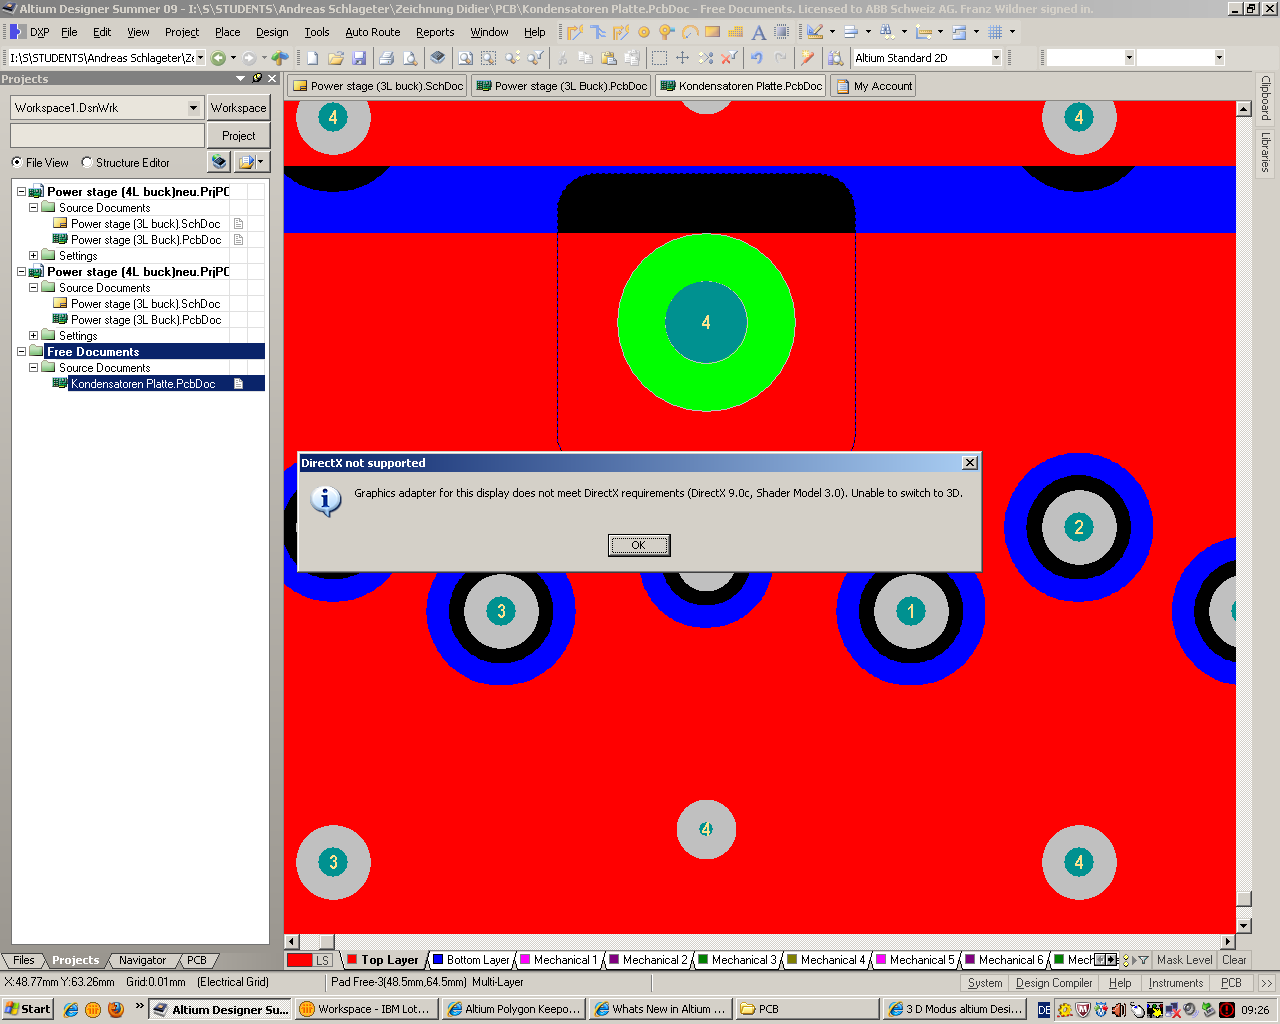The width and height of the screenshot is (1280, 1024).
Task: Click the clear filter icon
Action: (729, 58)
